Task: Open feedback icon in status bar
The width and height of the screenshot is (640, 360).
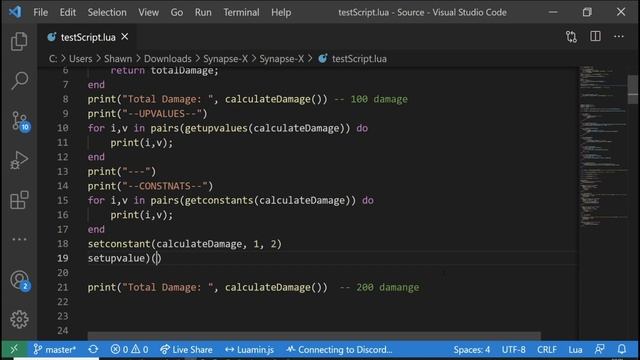Action: click(x=600, y=349)
